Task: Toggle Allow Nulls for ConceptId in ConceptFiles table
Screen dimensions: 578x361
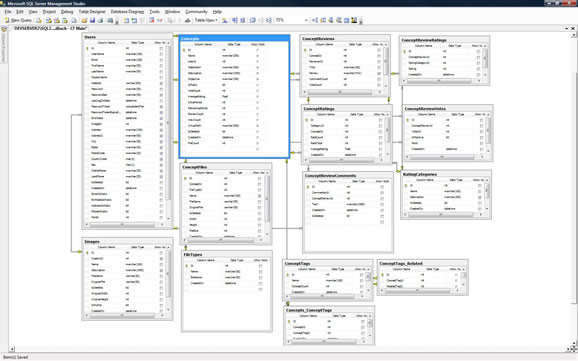Action: [260, 184]
